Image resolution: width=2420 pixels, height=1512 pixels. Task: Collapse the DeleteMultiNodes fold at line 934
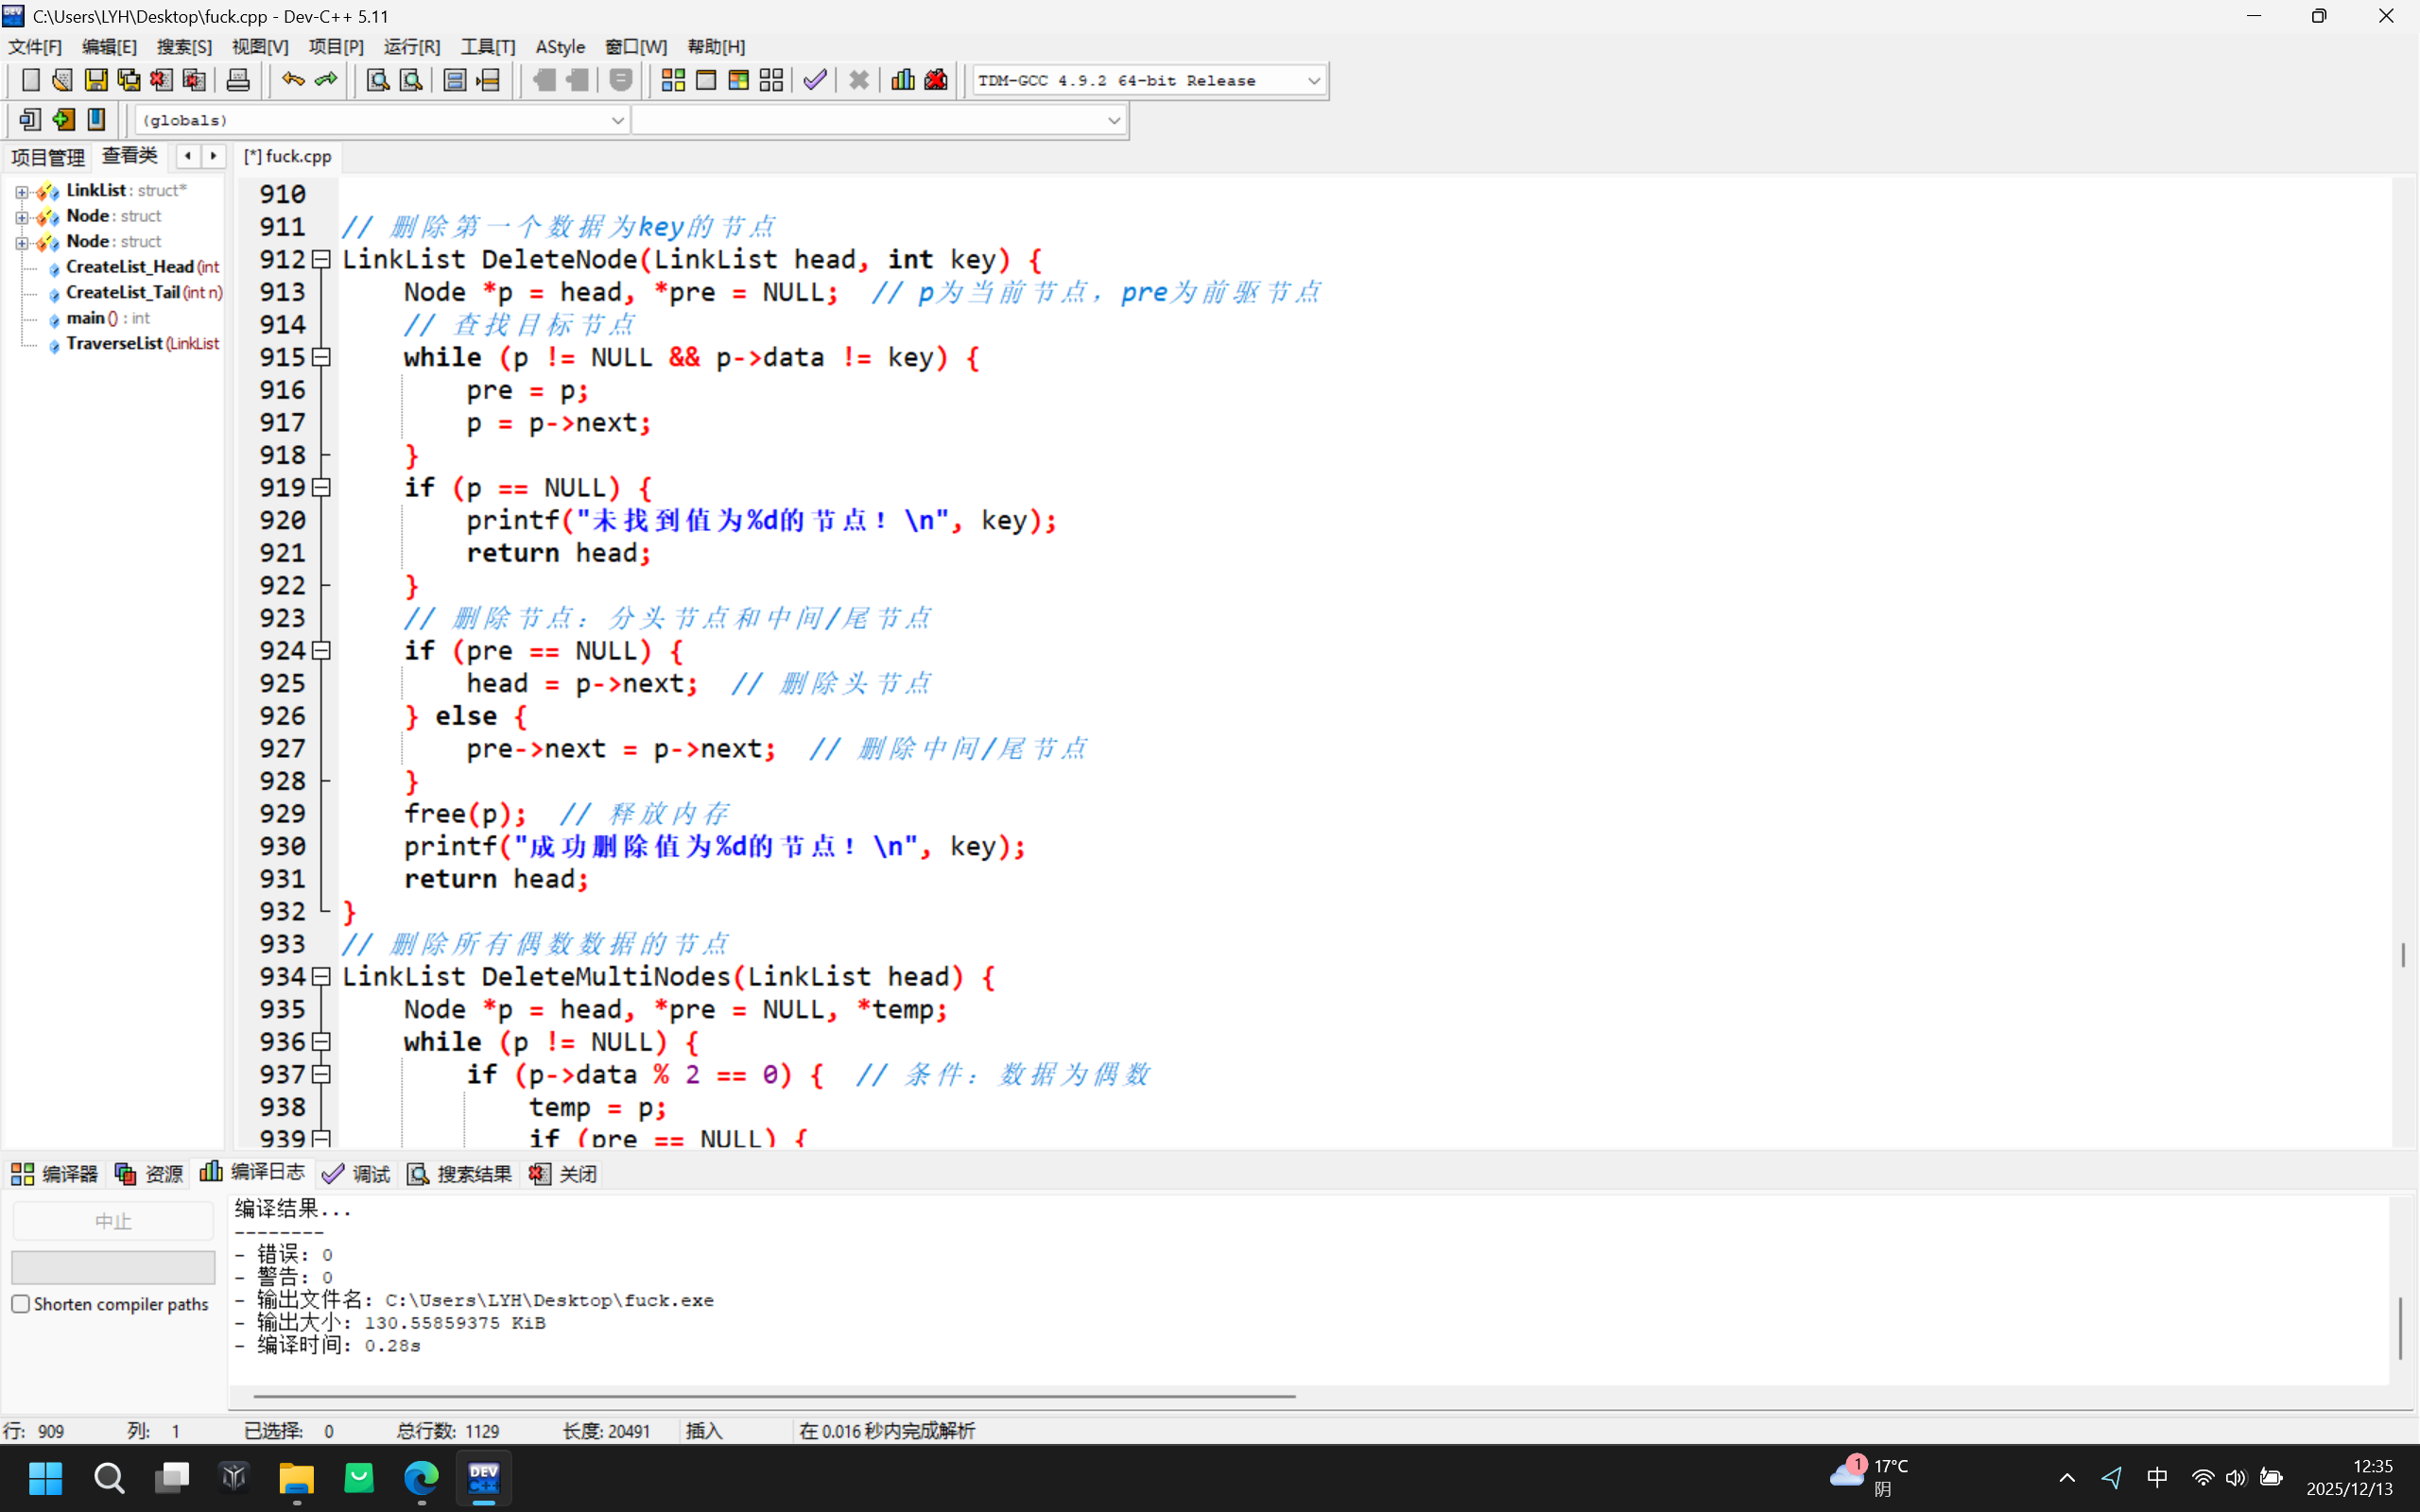click(321, 977)
